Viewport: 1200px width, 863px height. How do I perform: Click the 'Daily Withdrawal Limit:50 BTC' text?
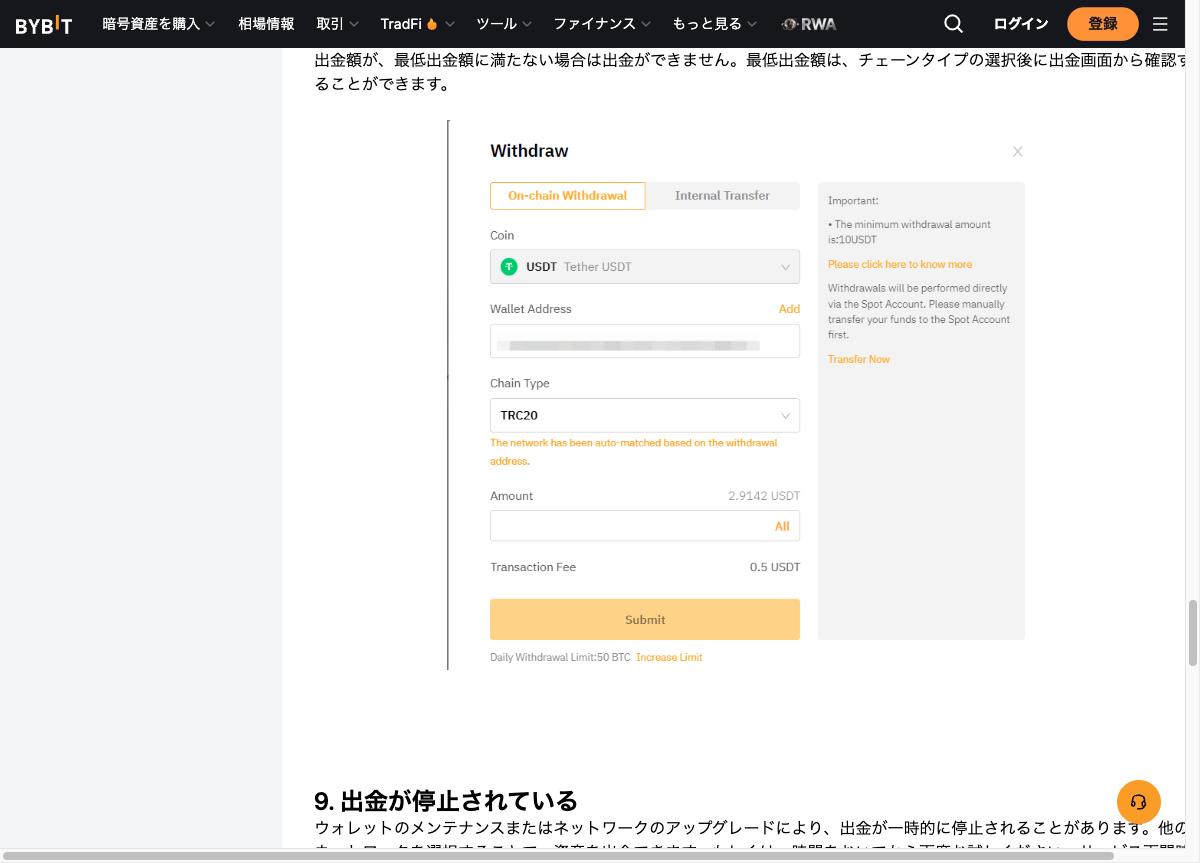click(560, 657)
